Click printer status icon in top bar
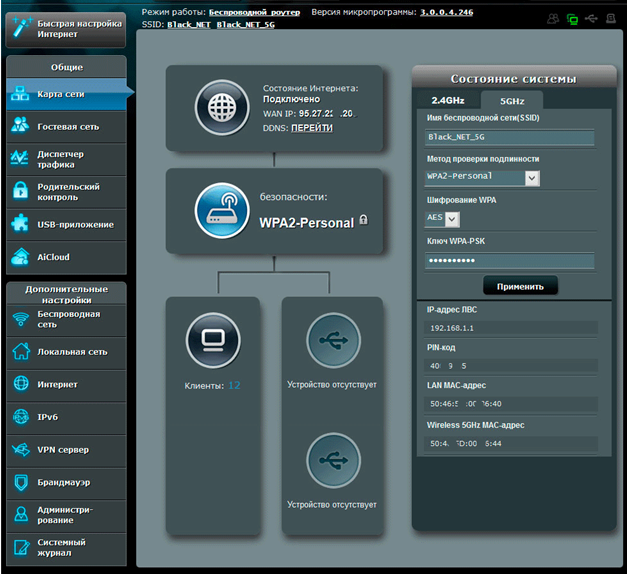 pos(611,18)
